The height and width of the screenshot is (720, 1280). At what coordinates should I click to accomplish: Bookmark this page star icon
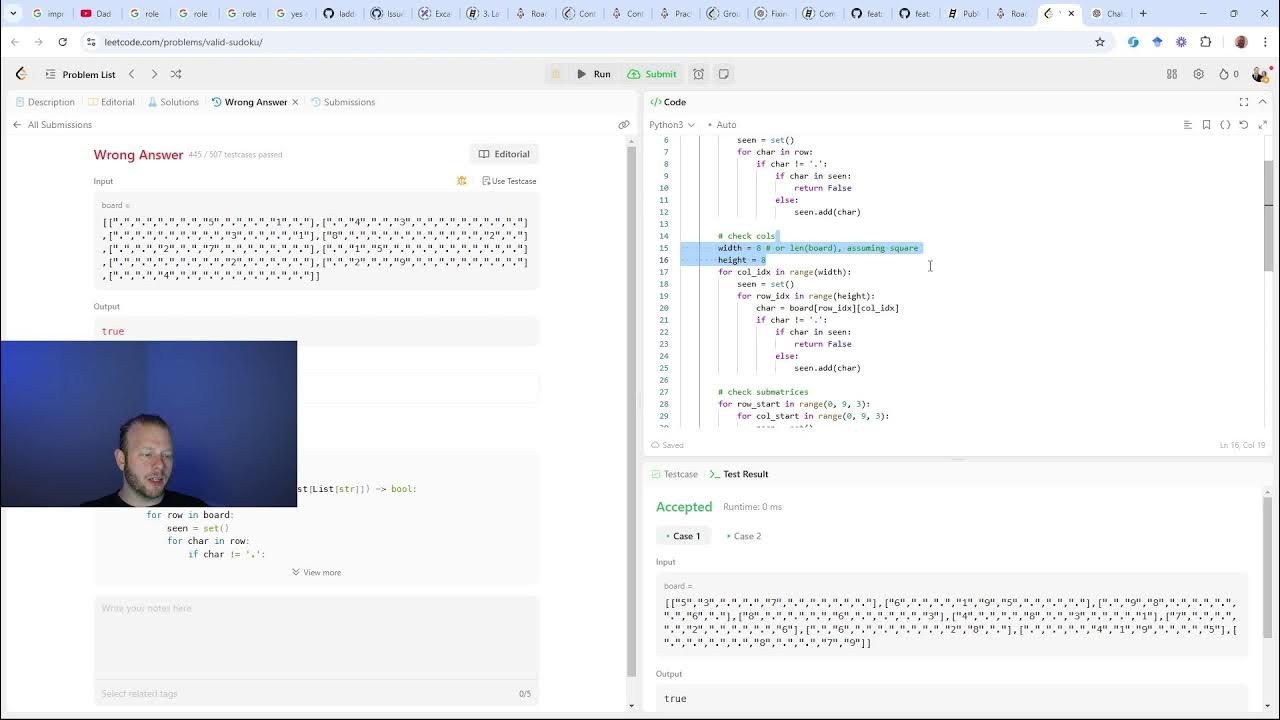[x=1100, y=42]
